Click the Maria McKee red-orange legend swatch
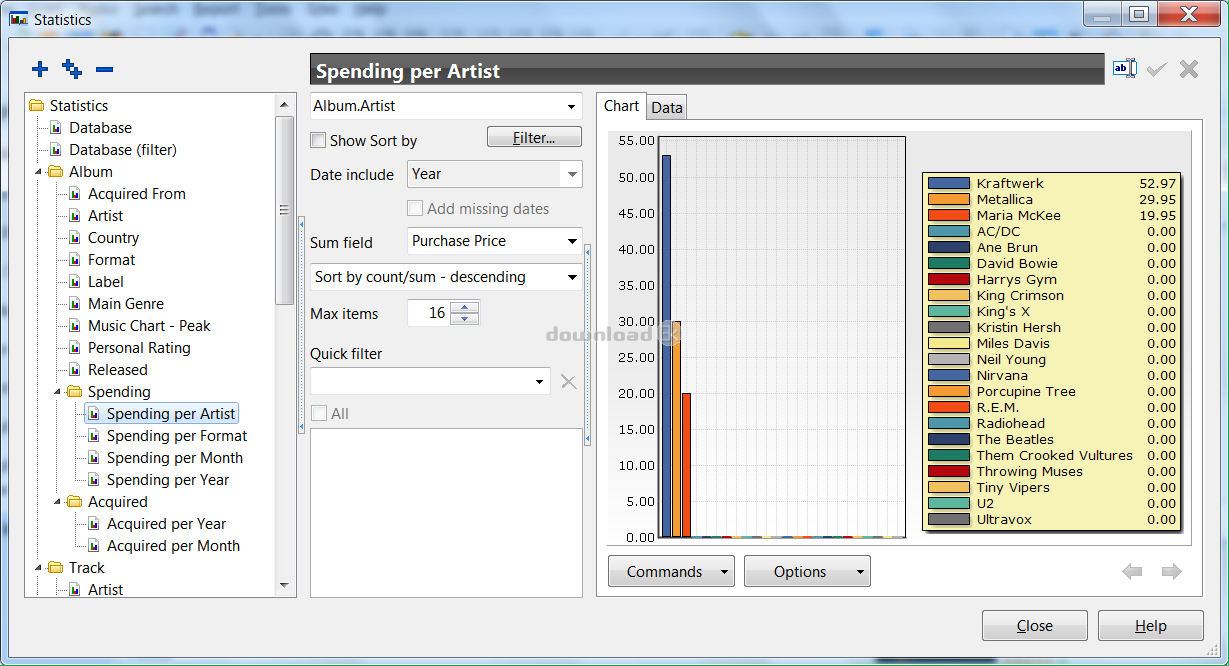This screenshot has width=1229, height=666. point(949,216)
